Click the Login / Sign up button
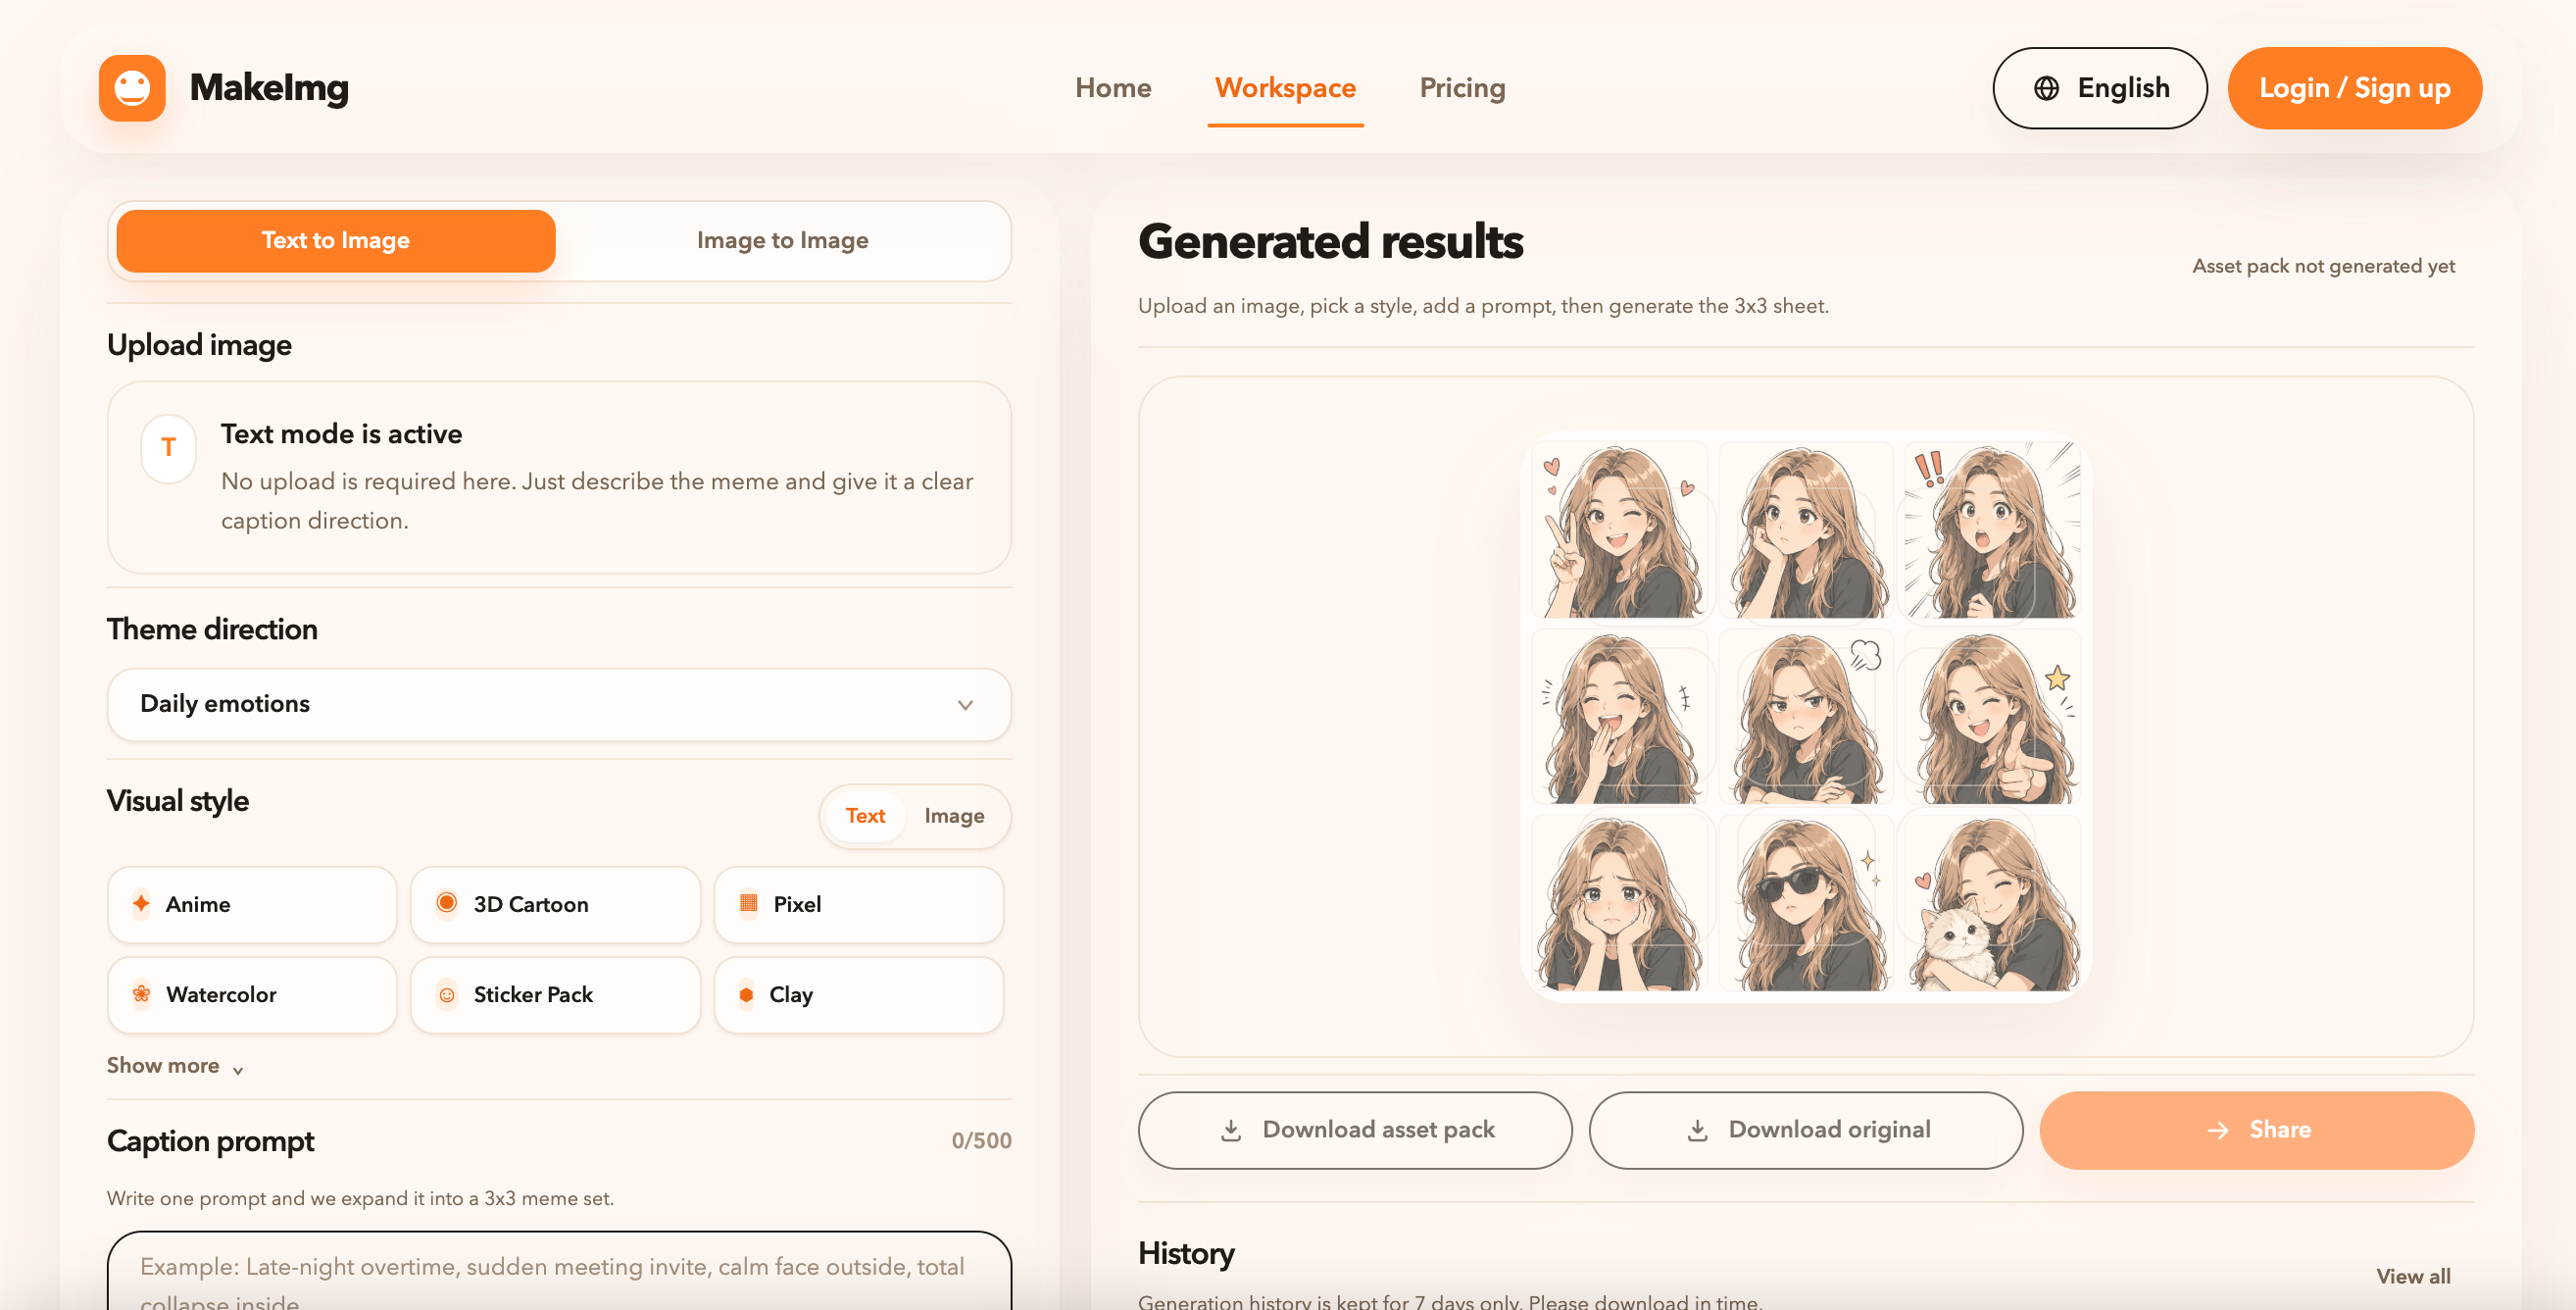Screen dimensions: 2576x1310 pos(2355,88)
